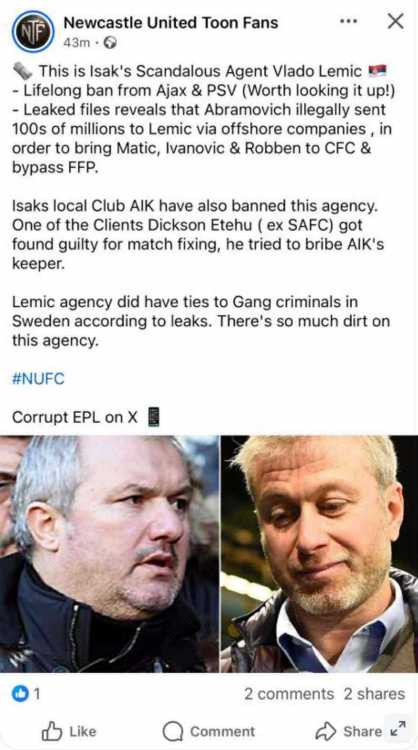Viewport: 418px width, 750px height.
Task: Open the three-dot post options menu
Action: click(x=348, y=21)
